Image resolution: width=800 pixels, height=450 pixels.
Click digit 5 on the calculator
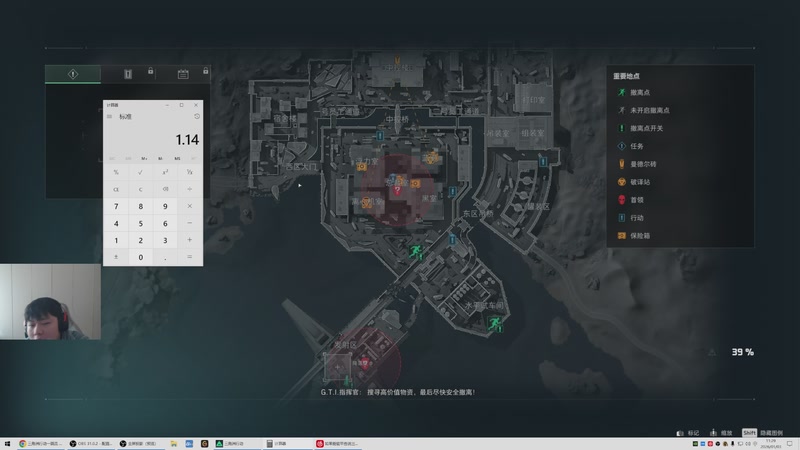[x=140, y=223]
